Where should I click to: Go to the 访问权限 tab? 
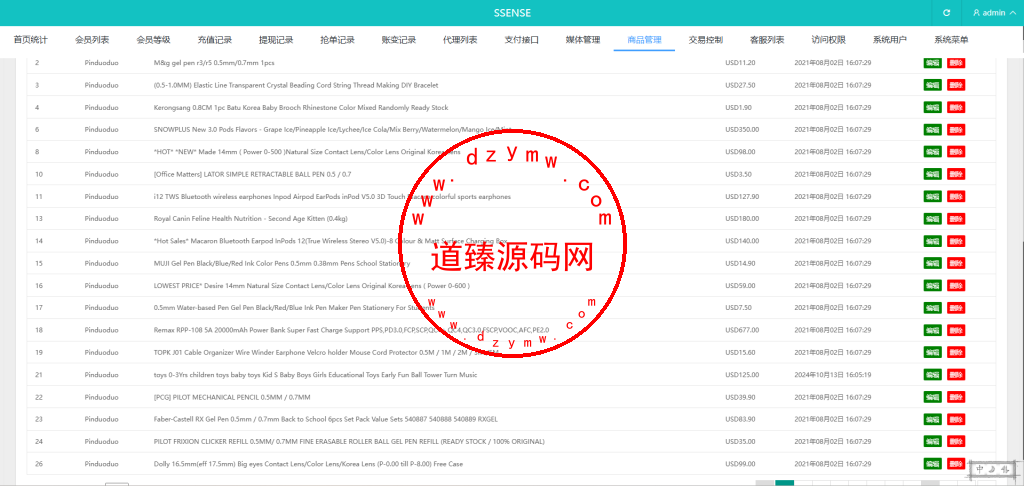coord(829,40)
